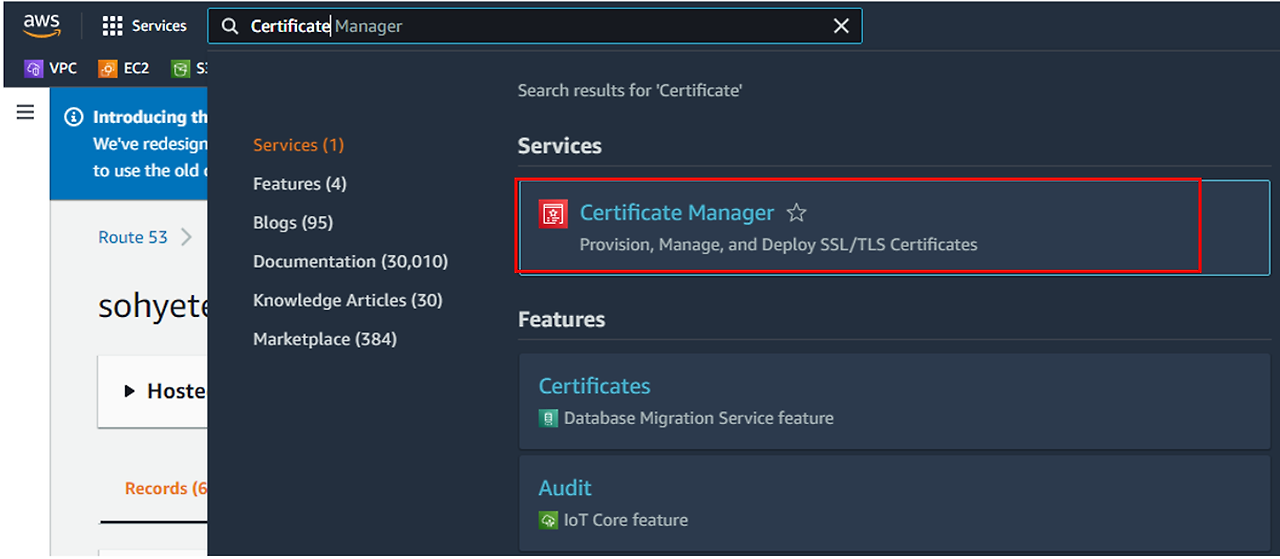This screenshot has height=559, width=1280.
Task: Open the Certificate Manager service link
Action: (677, 213)
